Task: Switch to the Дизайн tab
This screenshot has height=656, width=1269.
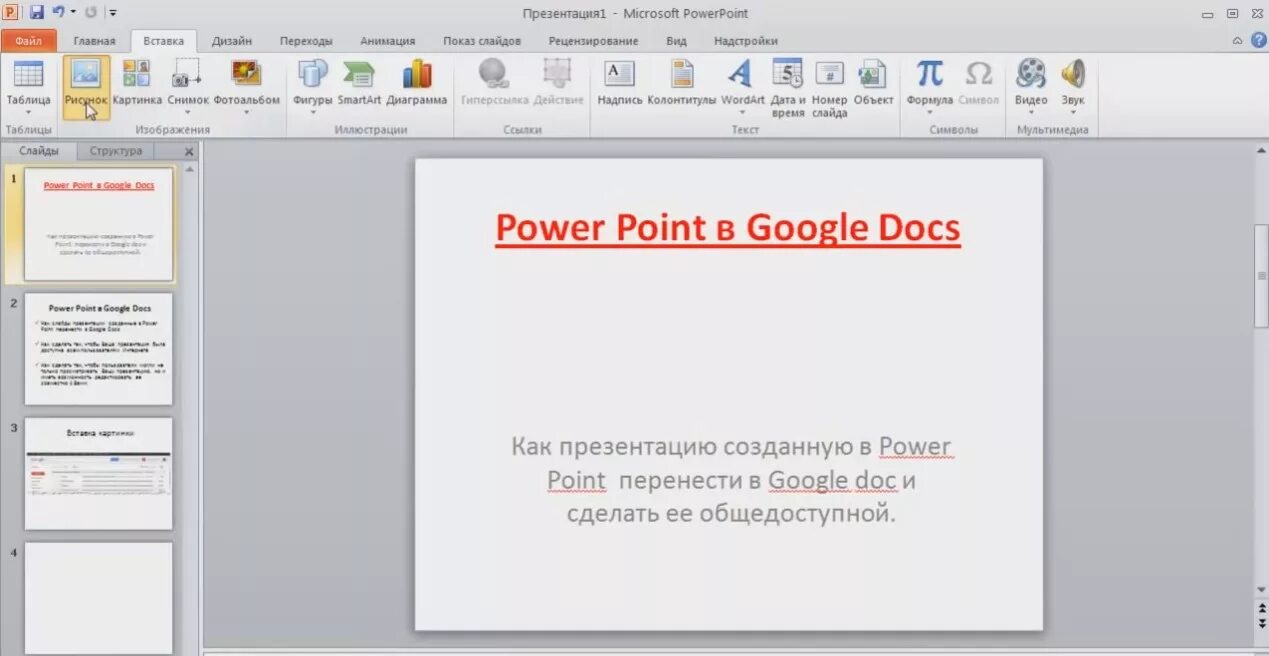Action: point(232,41)
